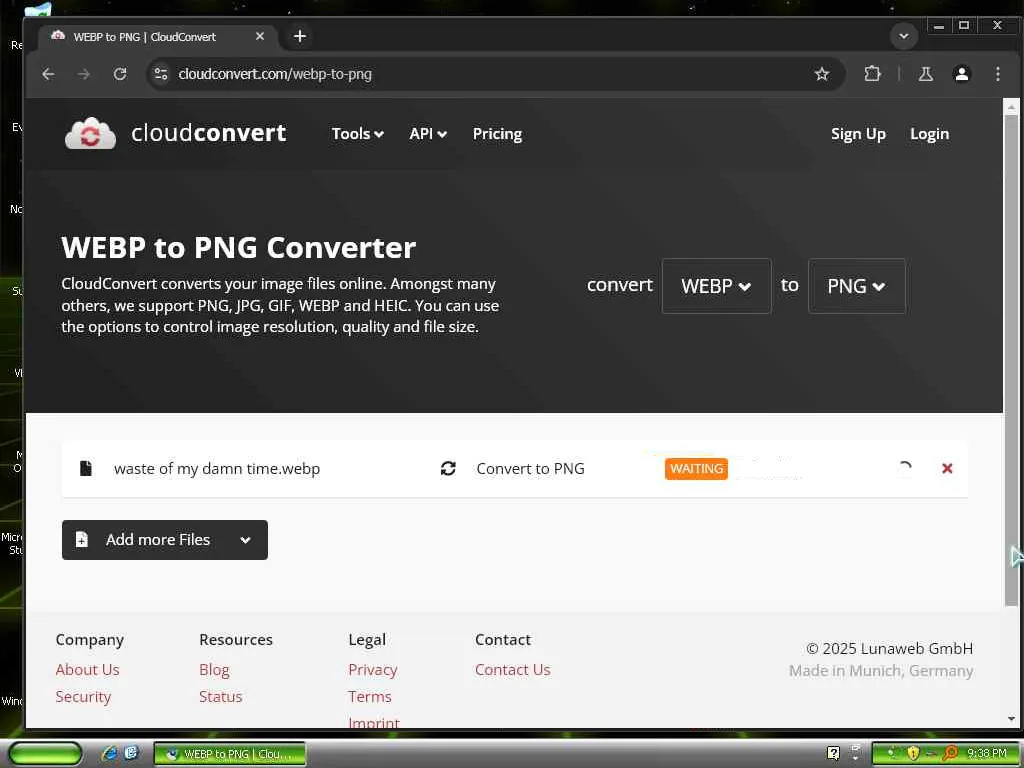Expand the API menu
Image resolution: width=1024 pixels, height=768 pixels.
[x=428, y=134]
